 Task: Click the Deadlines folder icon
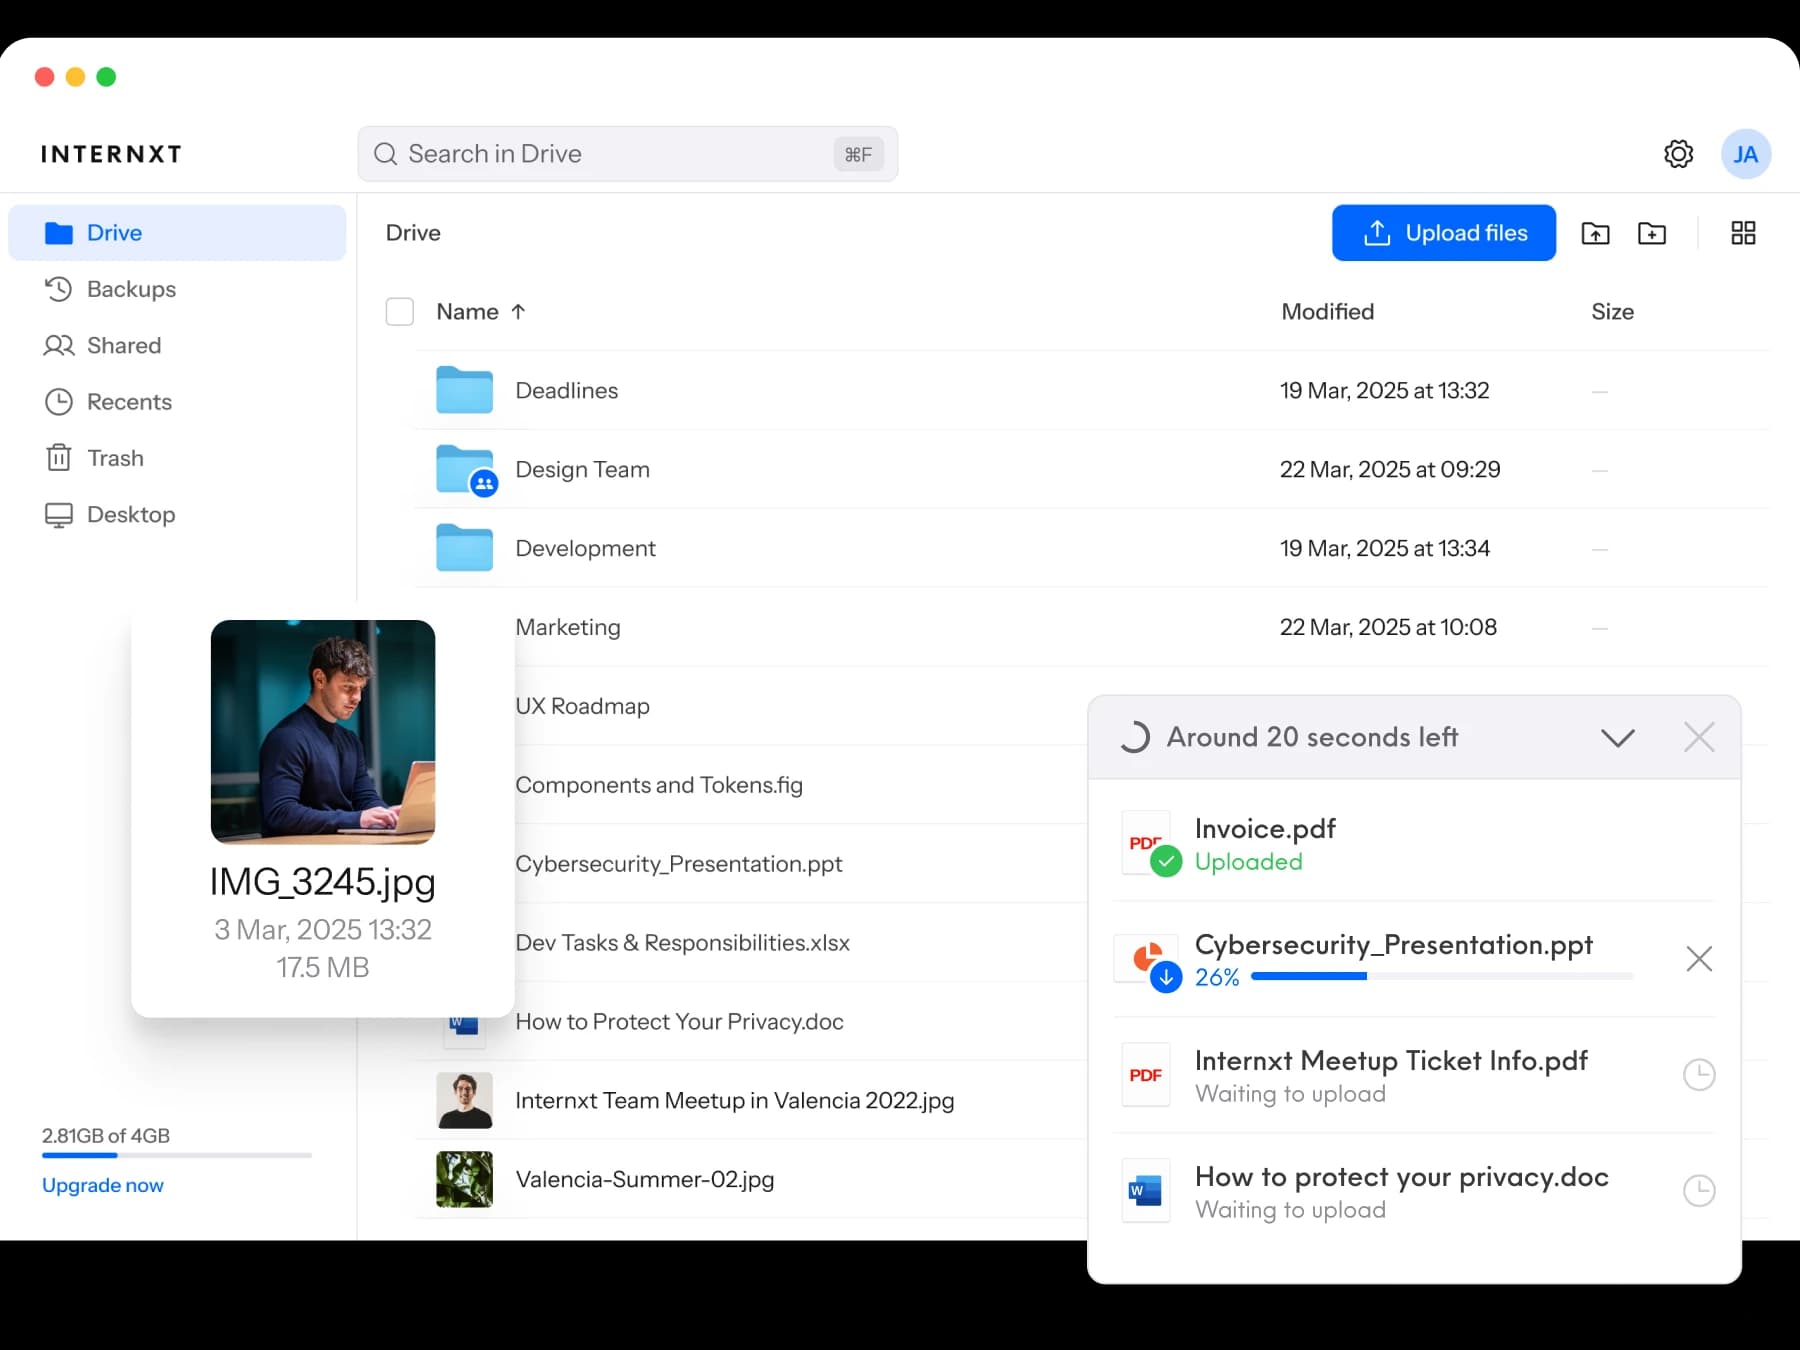(465, 391)
